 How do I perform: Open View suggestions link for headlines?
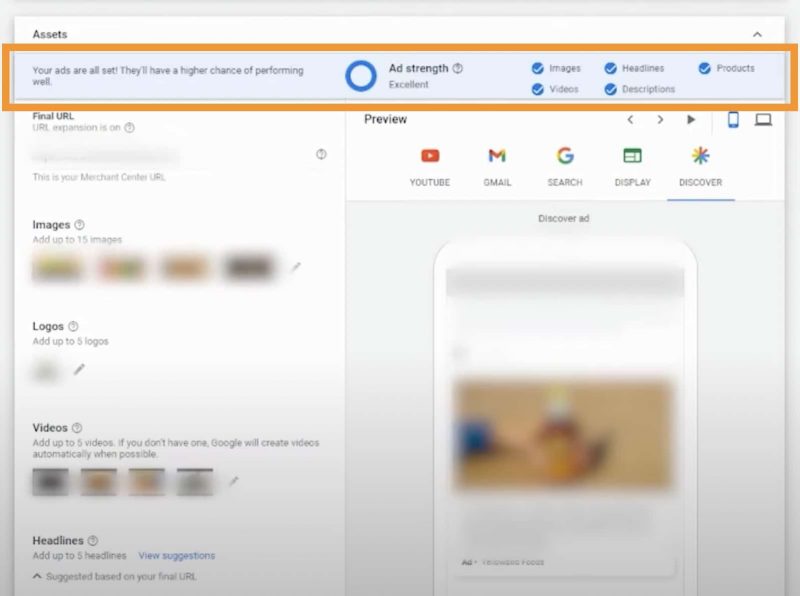176,556
